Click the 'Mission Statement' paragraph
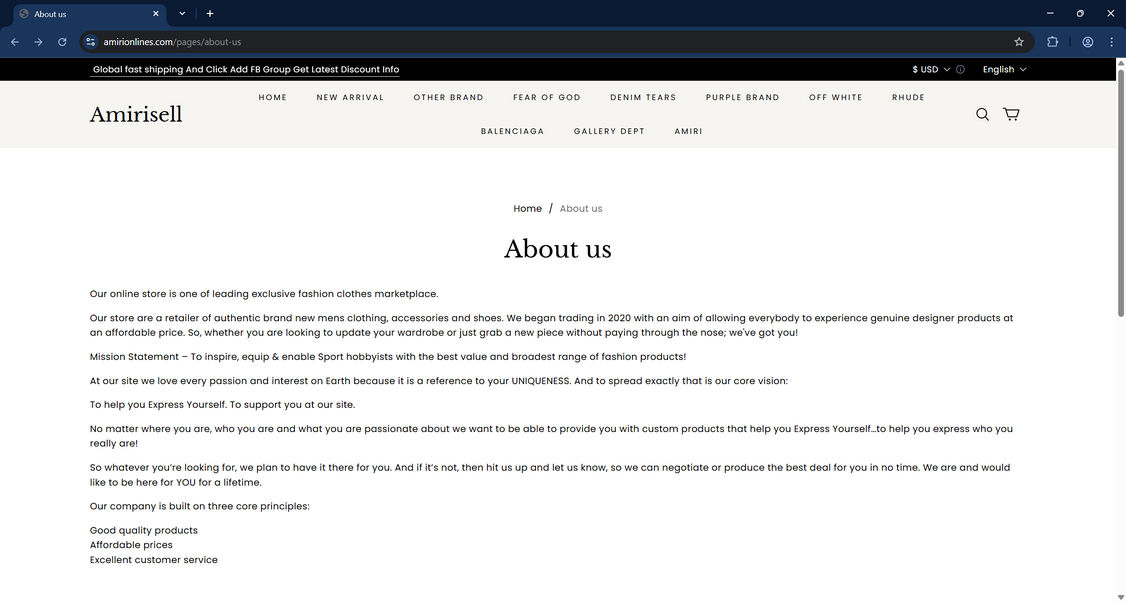Screen dimensions: 1126x602 [x=388, y=356]
